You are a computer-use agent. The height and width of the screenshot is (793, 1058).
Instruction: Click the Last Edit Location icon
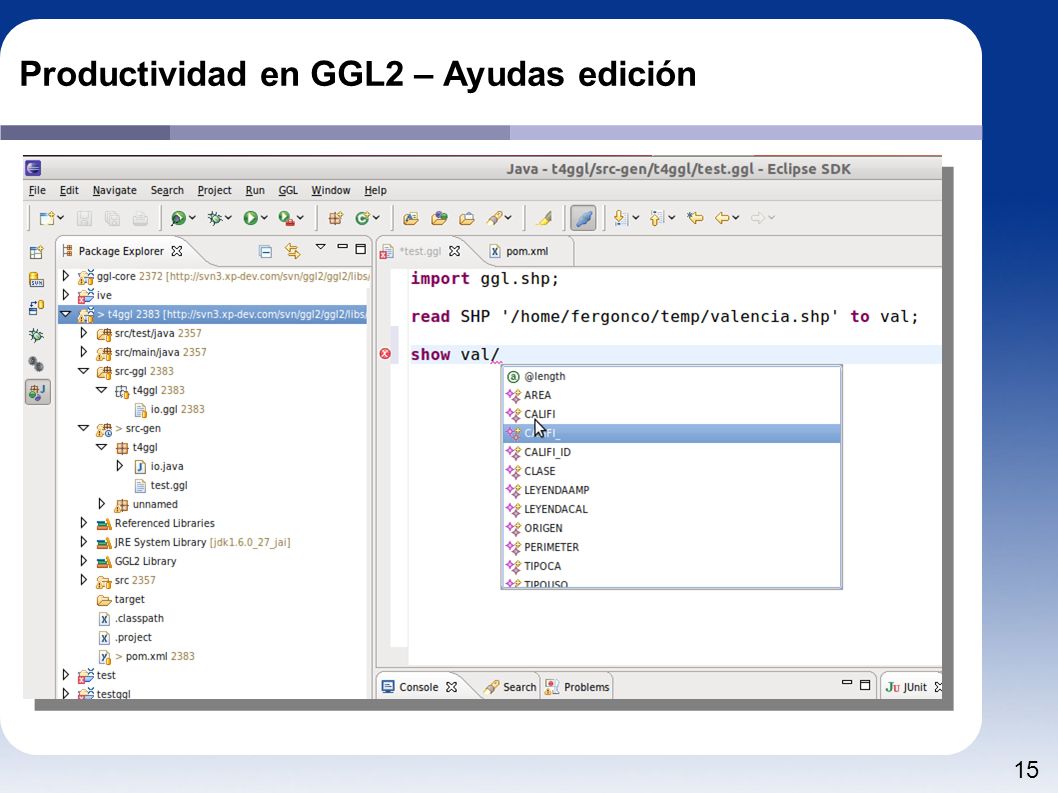[694, 218]
